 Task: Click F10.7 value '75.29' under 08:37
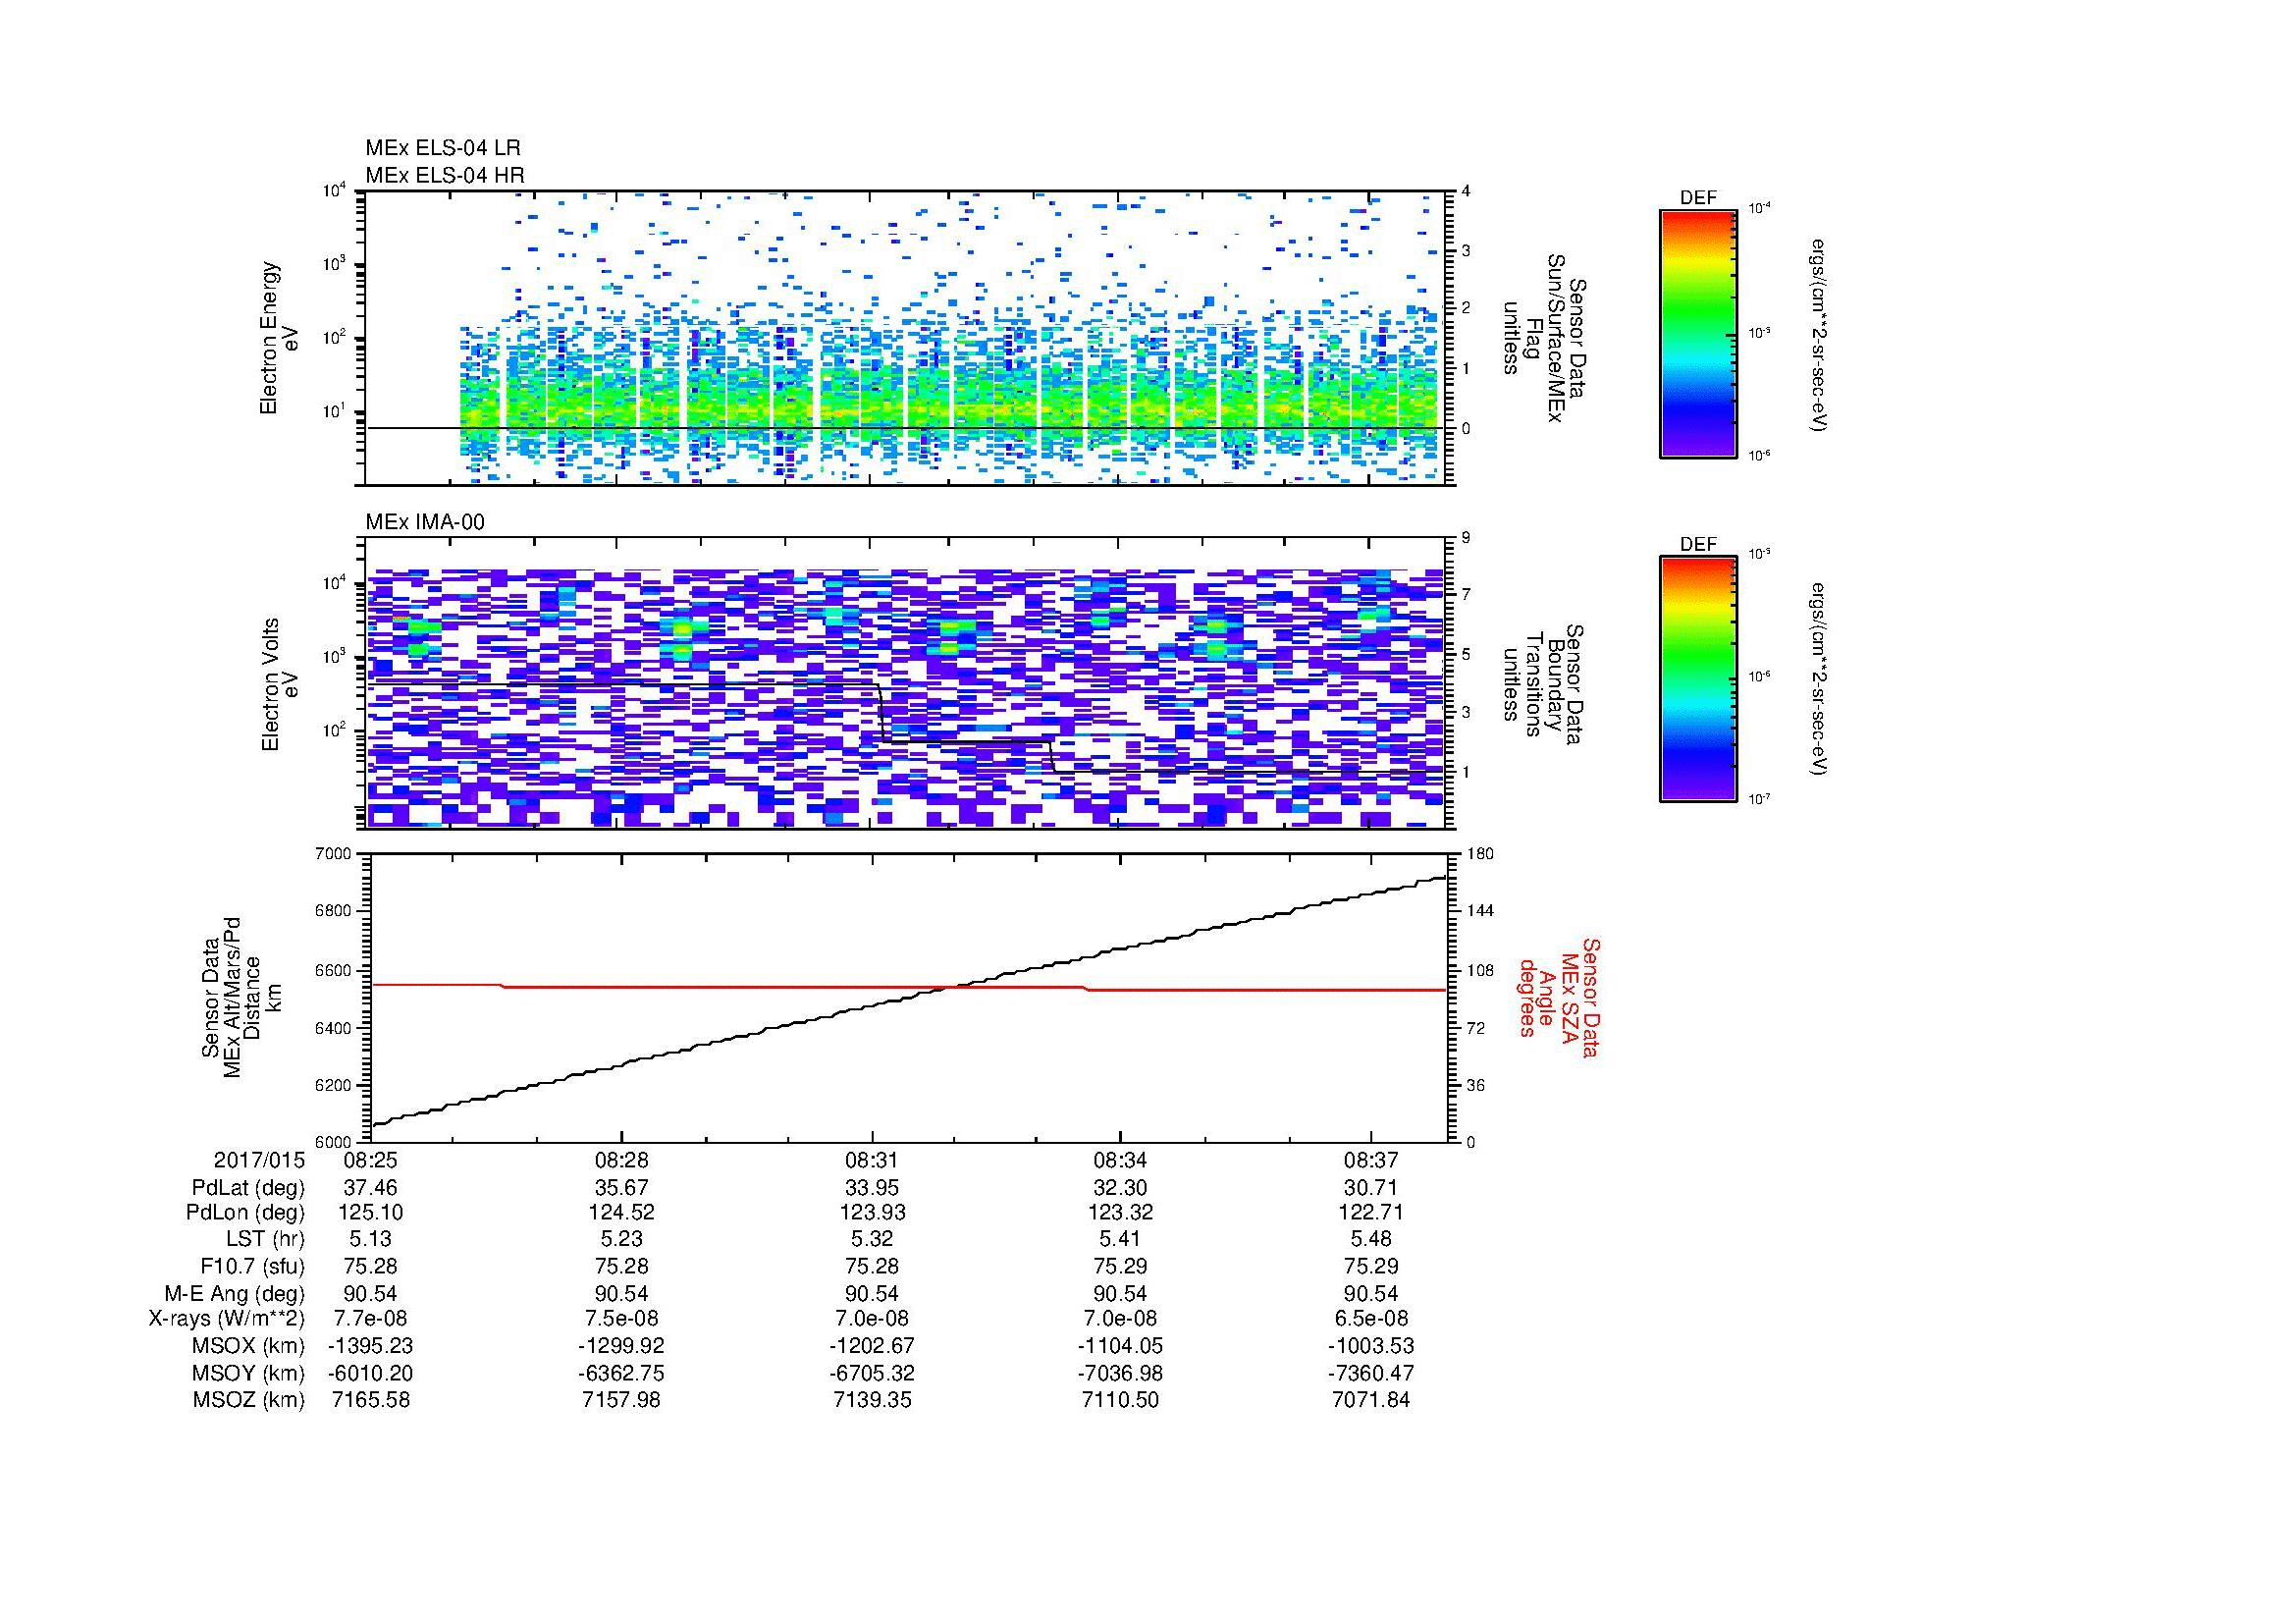1370,1267
